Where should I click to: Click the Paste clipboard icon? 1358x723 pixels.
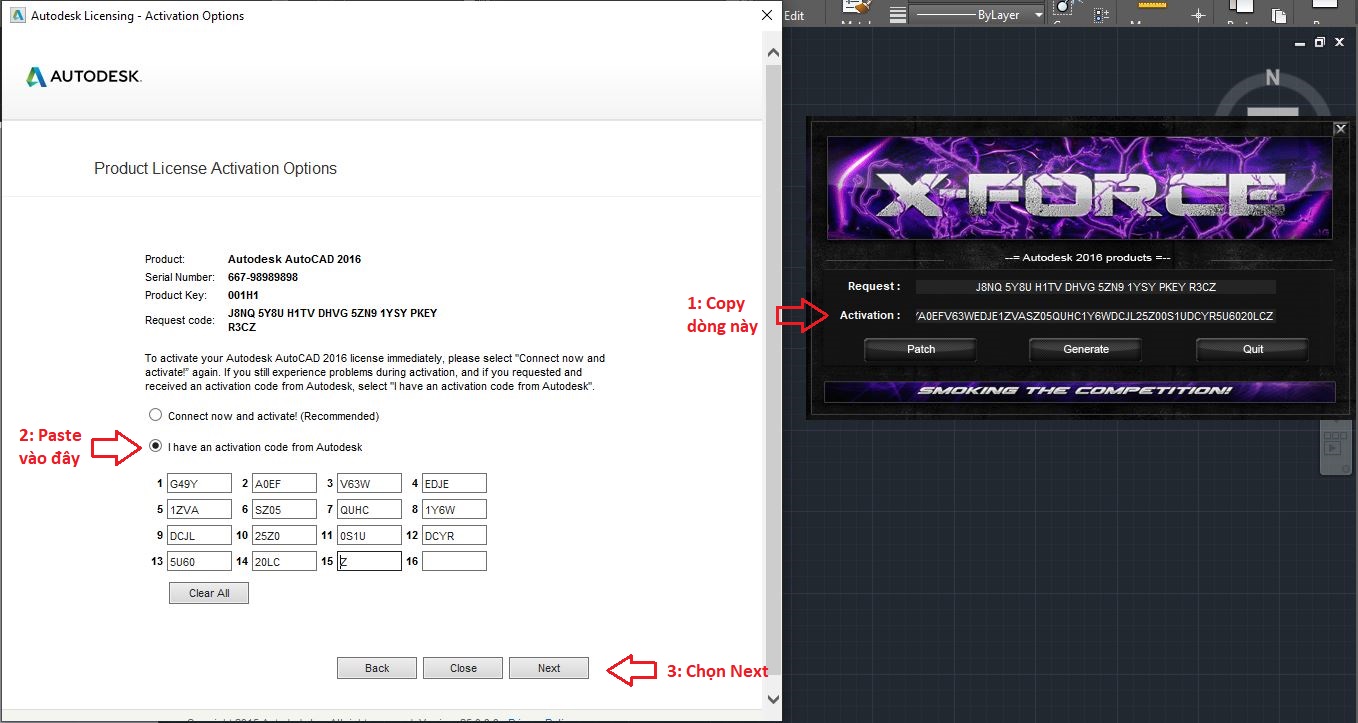(1240, 10)
